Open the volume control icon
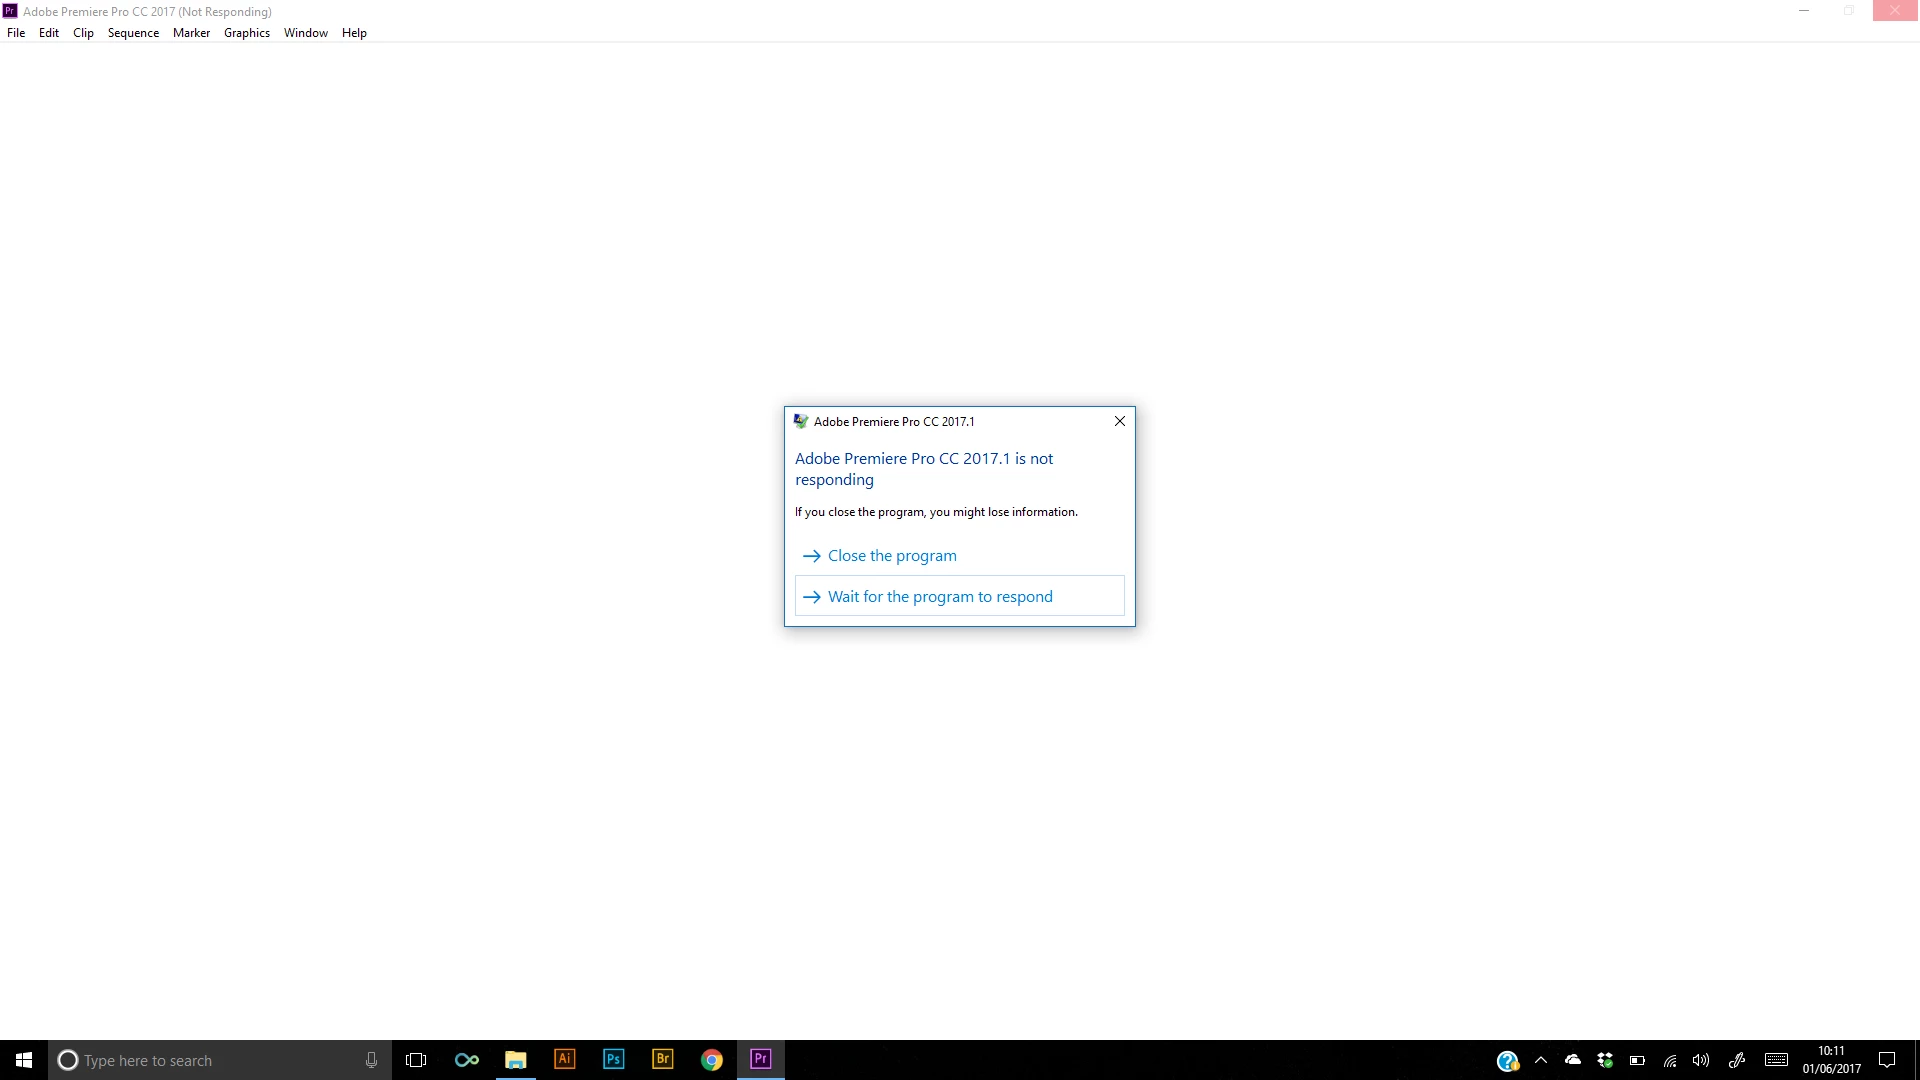This screenshot has height=1080, width=1920. point(1700,1060)
